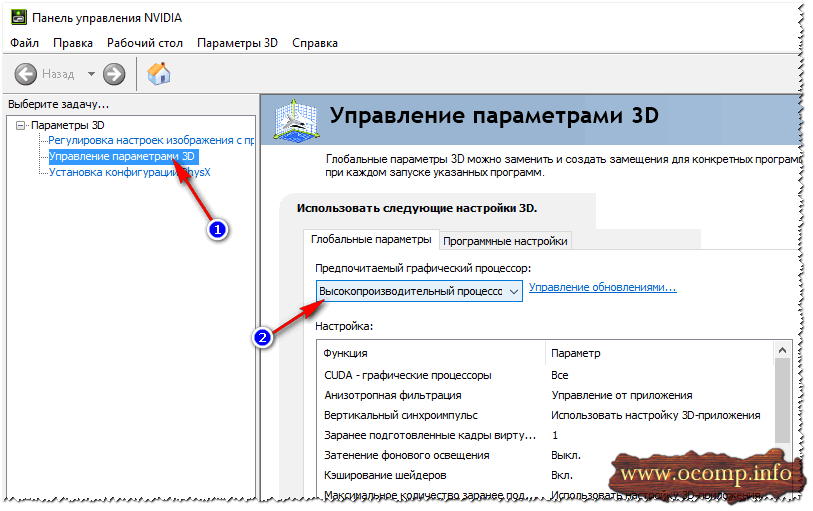Select the Вертикальный синхроимпульс setting row
813x511 pixels.
coord(400,415)
